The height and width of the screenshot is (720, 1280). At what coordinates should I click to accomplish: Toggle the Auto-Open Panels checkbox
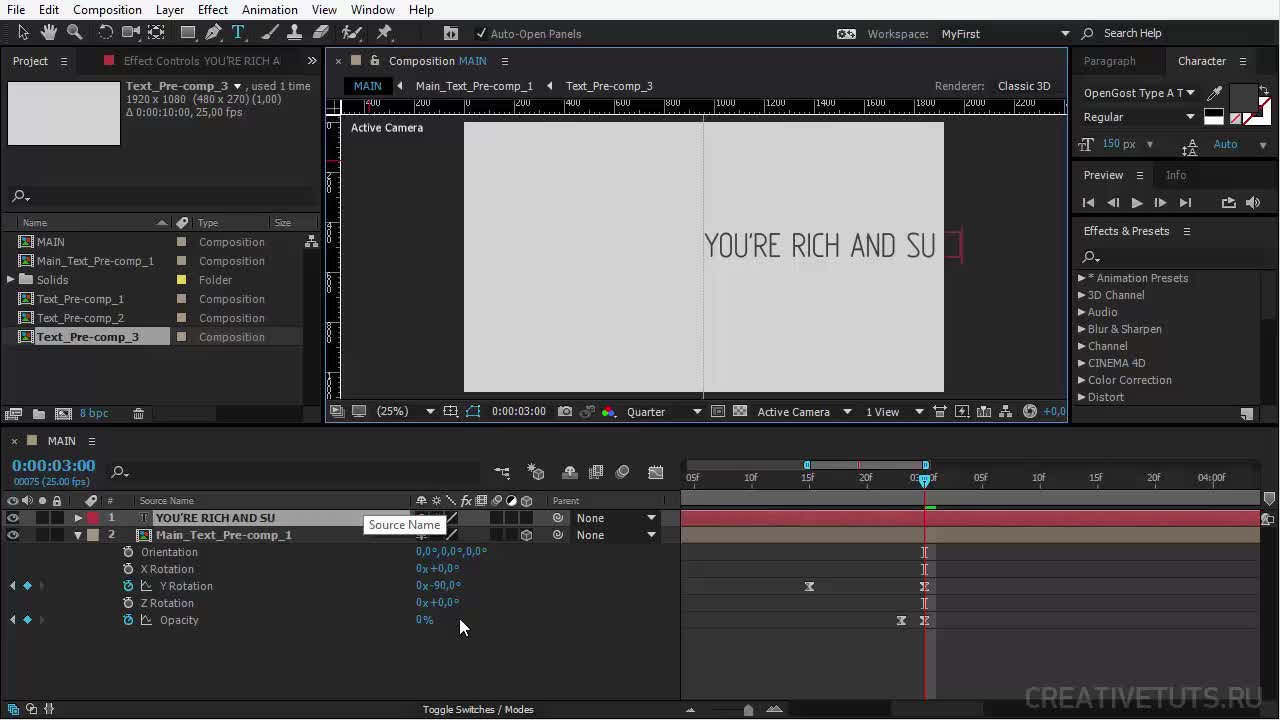[x=481, y=34]
